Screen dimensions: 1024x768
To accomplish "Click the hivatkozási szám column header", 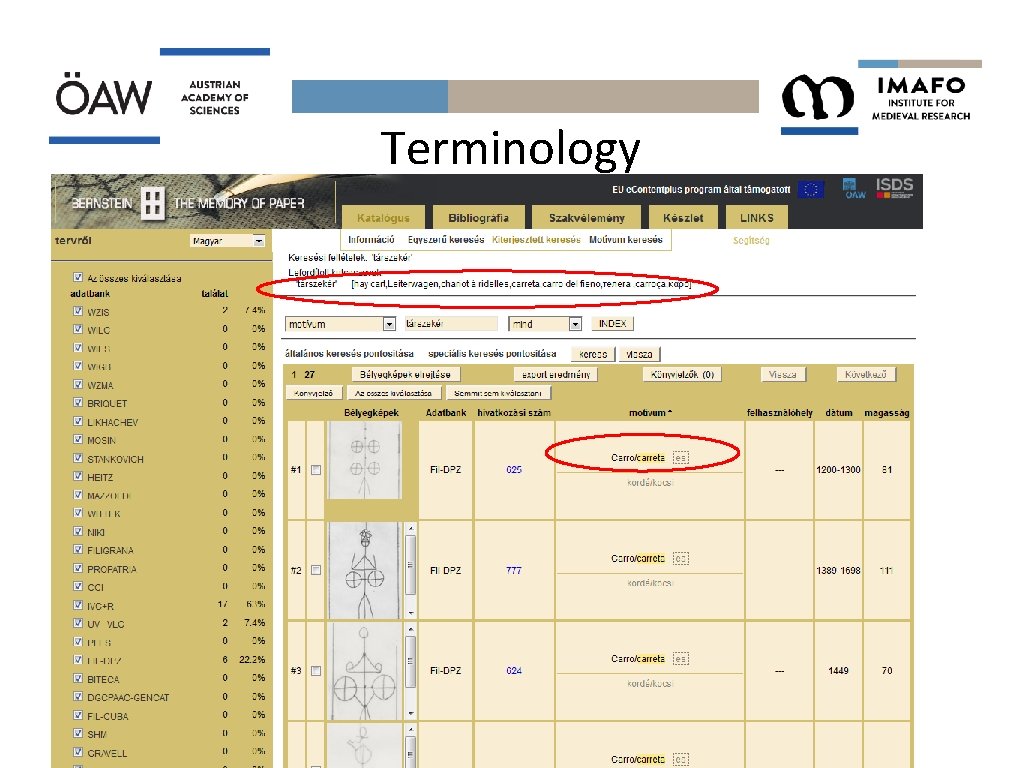I will (x=514, y=413).
